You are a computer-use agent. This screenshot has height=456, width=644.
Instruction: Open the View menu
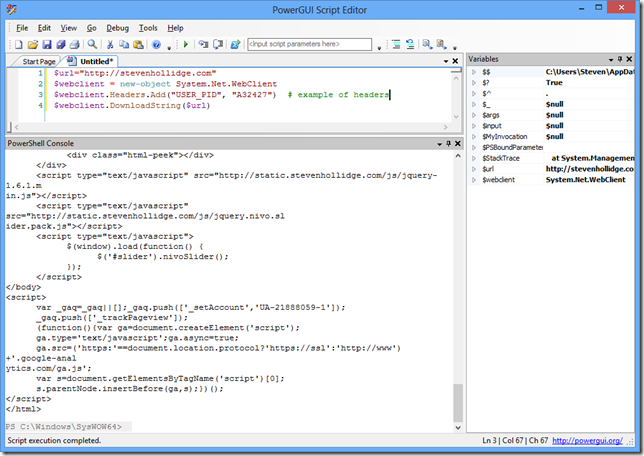point(69,28)
